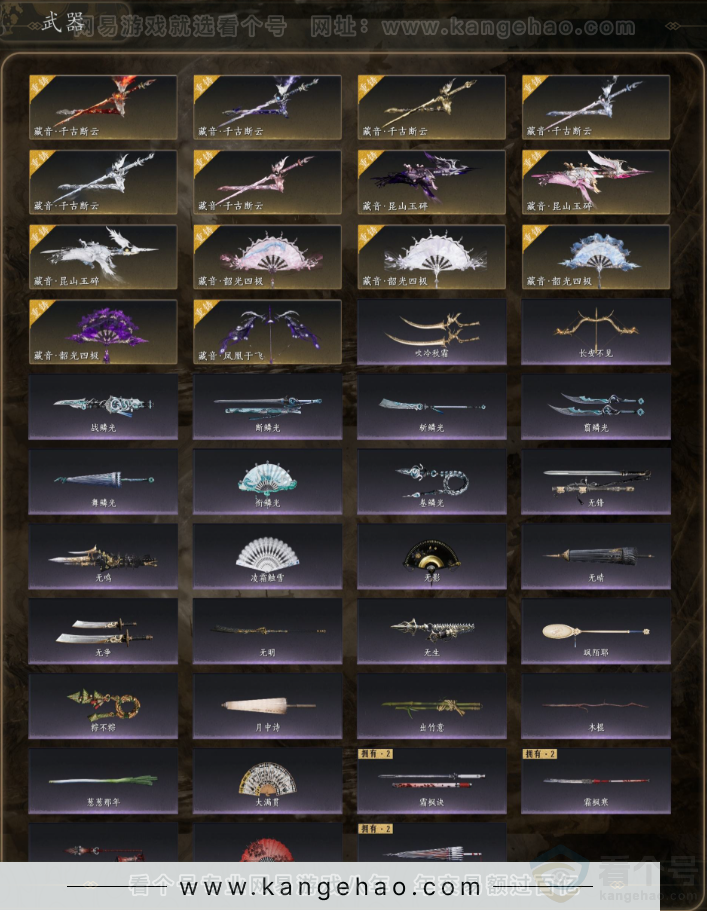The width and height of the screenshot is (707, 911).
Task: Select the 飒陌耶 spoon-shaped weapon
Action: point(596,632)
